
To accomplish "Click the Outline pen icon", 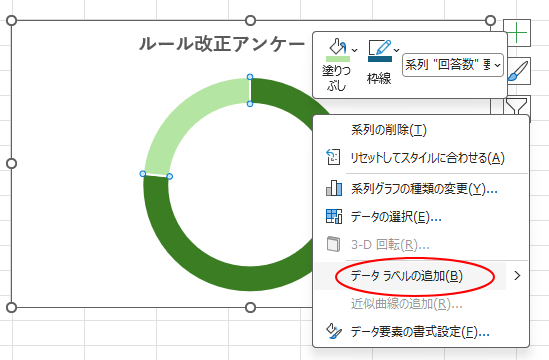I will click(x=380, y=47).
